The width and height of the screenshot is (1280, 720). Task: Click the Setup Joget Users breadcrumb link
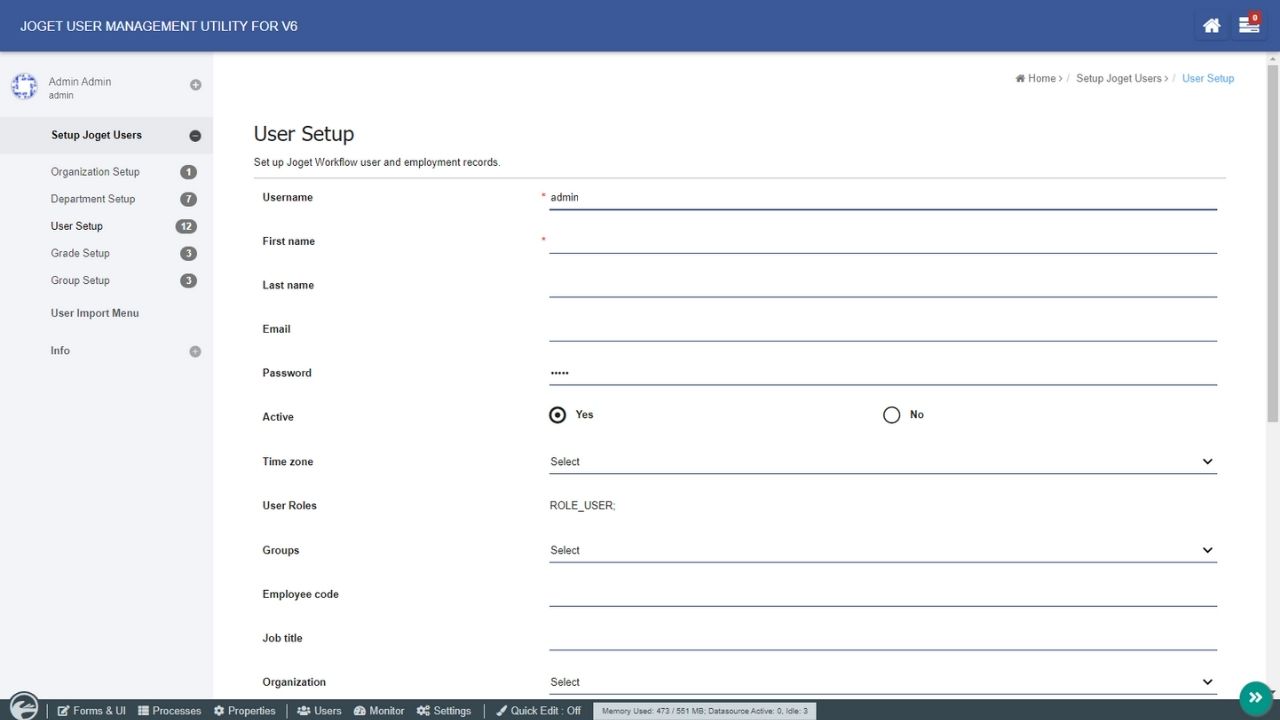tap(1118, 78)
